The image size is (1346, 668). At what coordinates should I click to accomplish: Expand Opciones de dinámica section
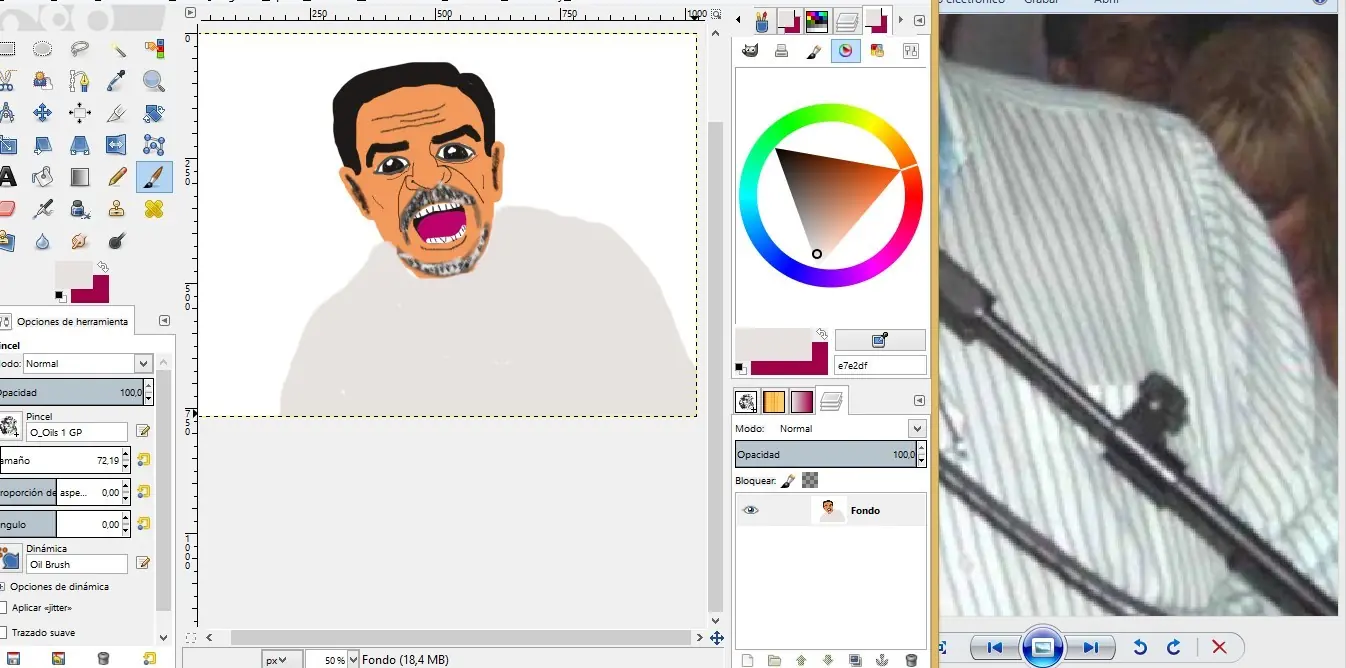tap(3, 587)
